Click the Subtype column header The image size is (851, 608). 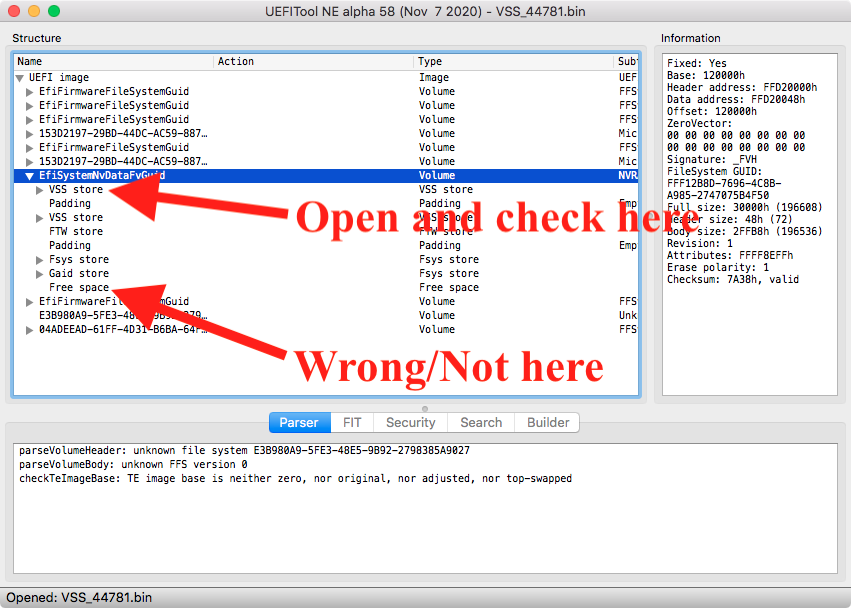point(626,61)
